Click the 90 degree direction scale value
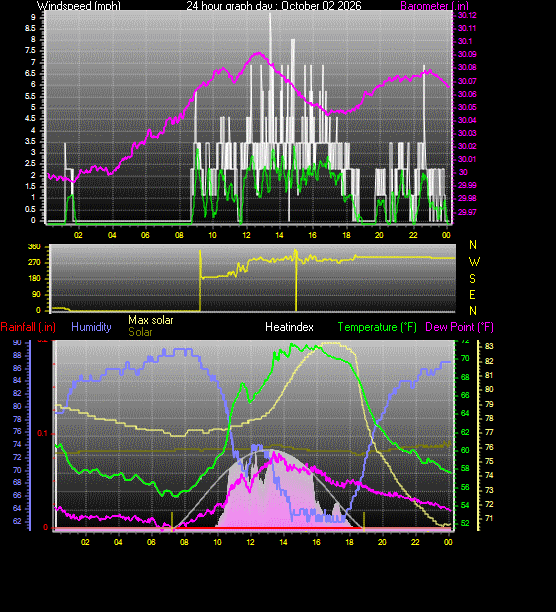The width and height of the screenshot is (556, 612). (36, 294)
